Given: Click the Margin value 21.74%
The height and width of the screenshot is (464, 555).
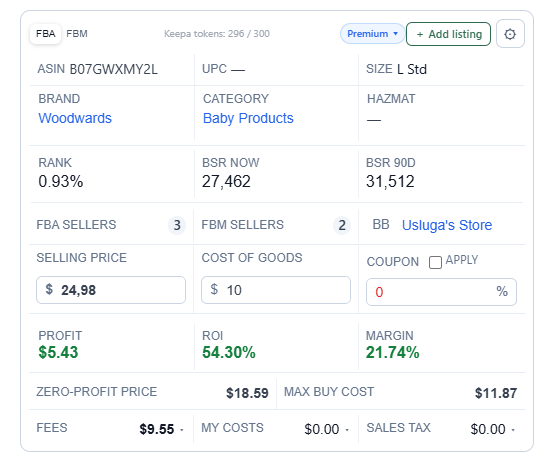Looking at the screenshot, I should (392, 352).
